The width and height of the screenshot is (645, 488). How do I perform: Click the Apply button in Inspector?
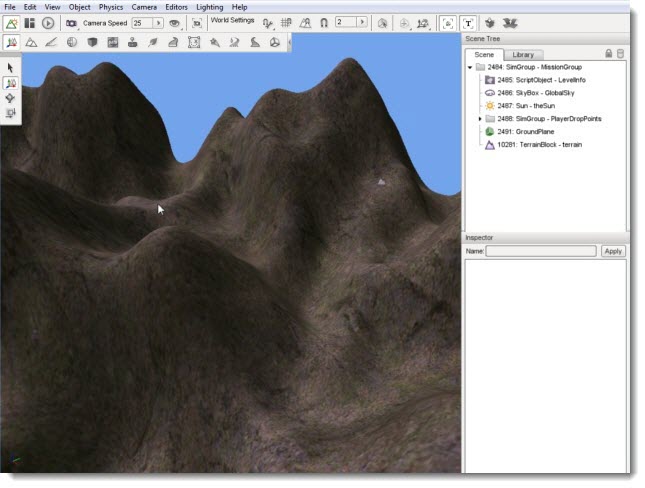(x=613, y=251)
